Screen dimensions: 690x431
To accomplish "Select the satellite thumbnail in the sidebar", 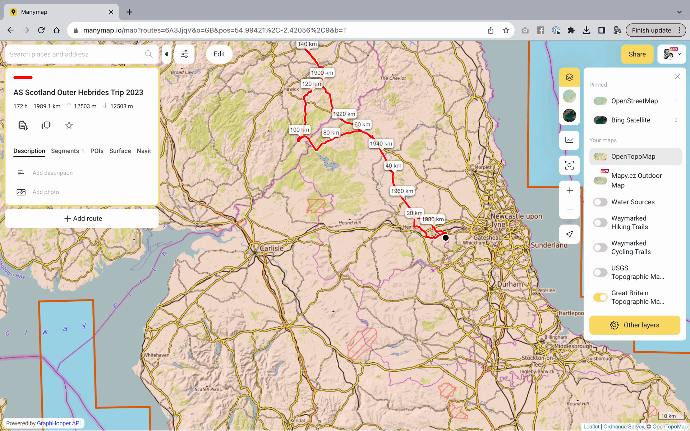I will (x=569, y=115).
